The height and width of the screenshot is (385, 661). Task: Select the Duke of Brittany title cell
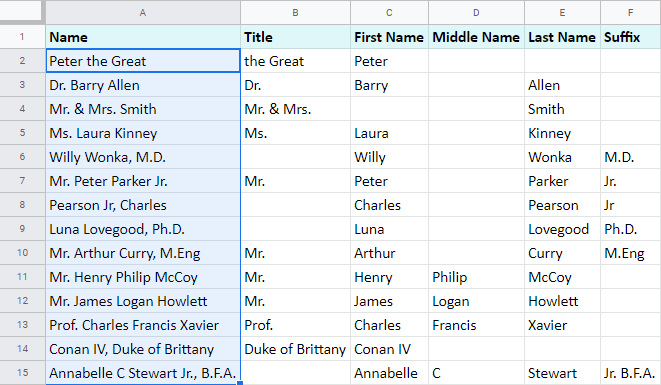point(296,349)
